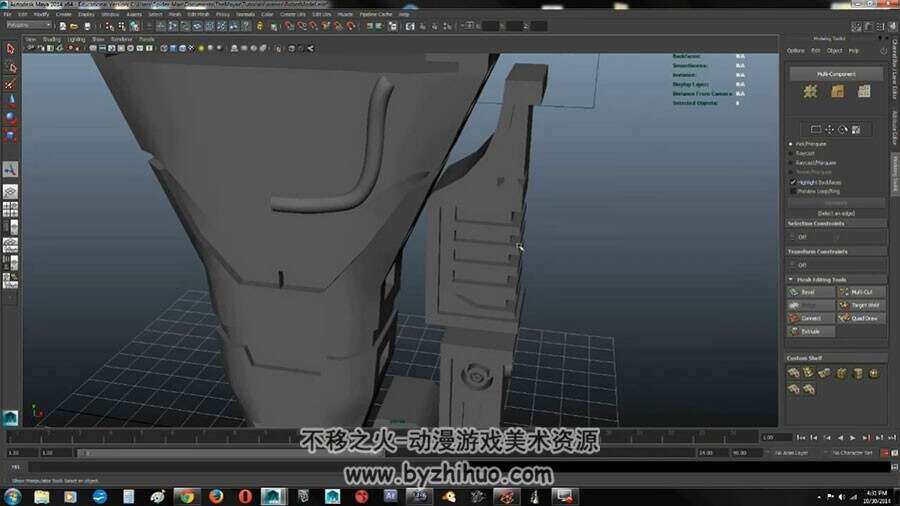Switch to single perspective view layout
This screenshot has width=900, height=506.
pyautogui.click(x=10, y=192)
